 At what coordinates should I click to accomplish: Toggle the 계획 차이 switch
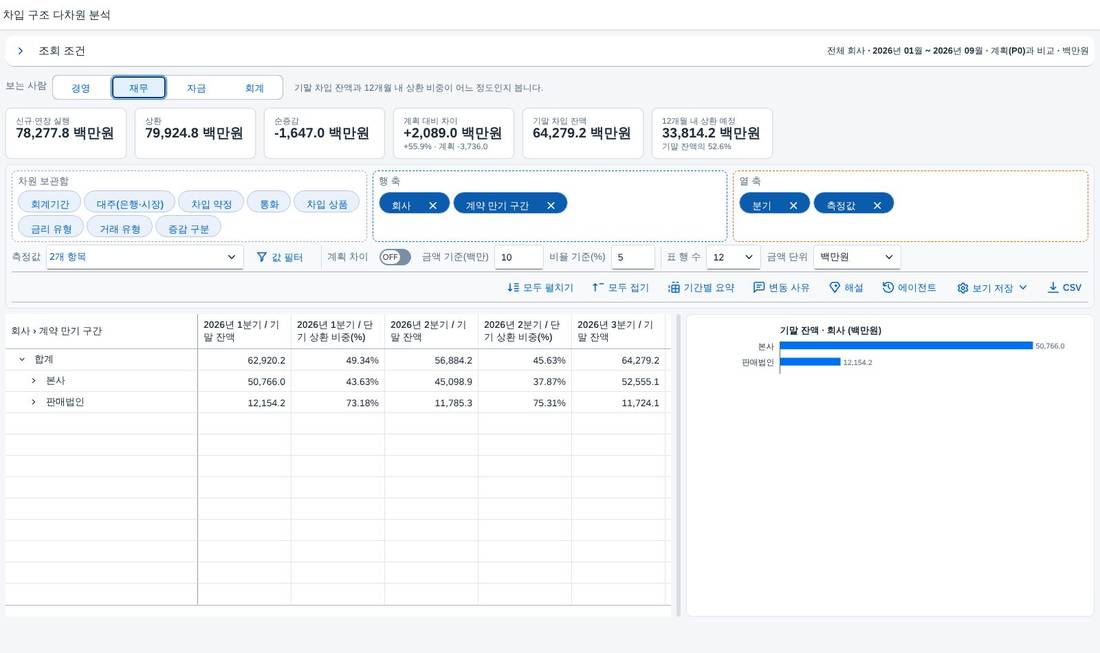pyautogui.click(x=395, y=257)
